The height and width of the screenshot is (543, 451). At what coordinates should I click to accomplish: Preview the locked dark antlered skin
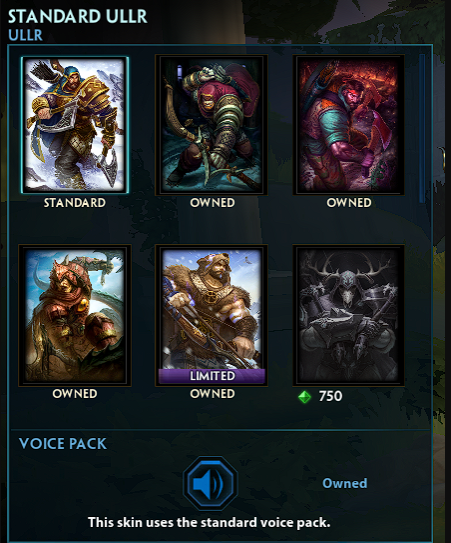348,315
